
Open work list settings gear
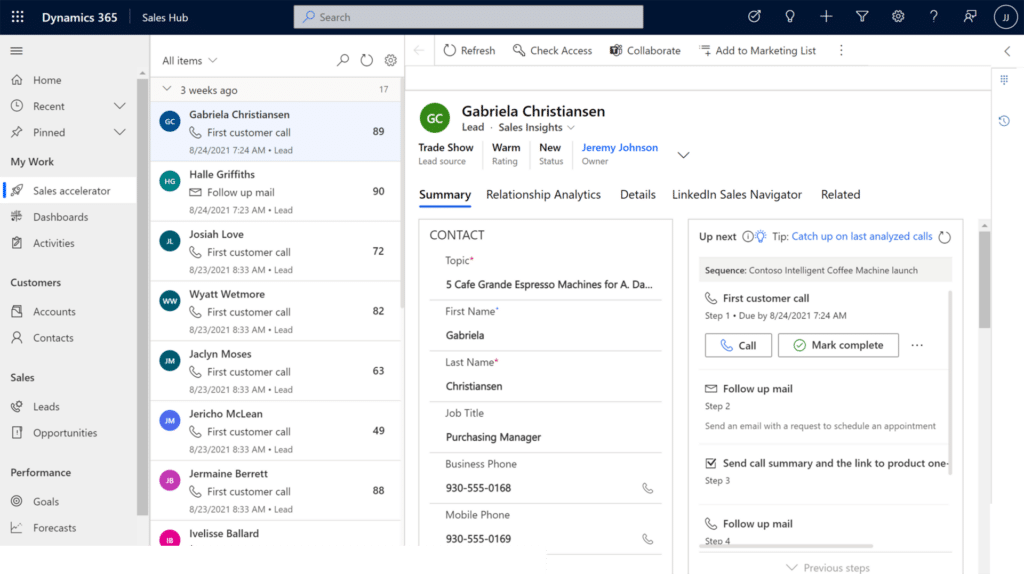[391, 60]
